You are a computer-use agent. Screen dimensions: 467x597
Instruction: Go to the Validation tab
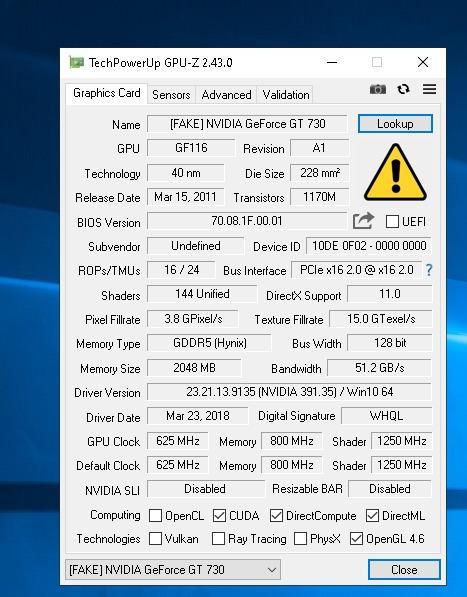[286, 94]
